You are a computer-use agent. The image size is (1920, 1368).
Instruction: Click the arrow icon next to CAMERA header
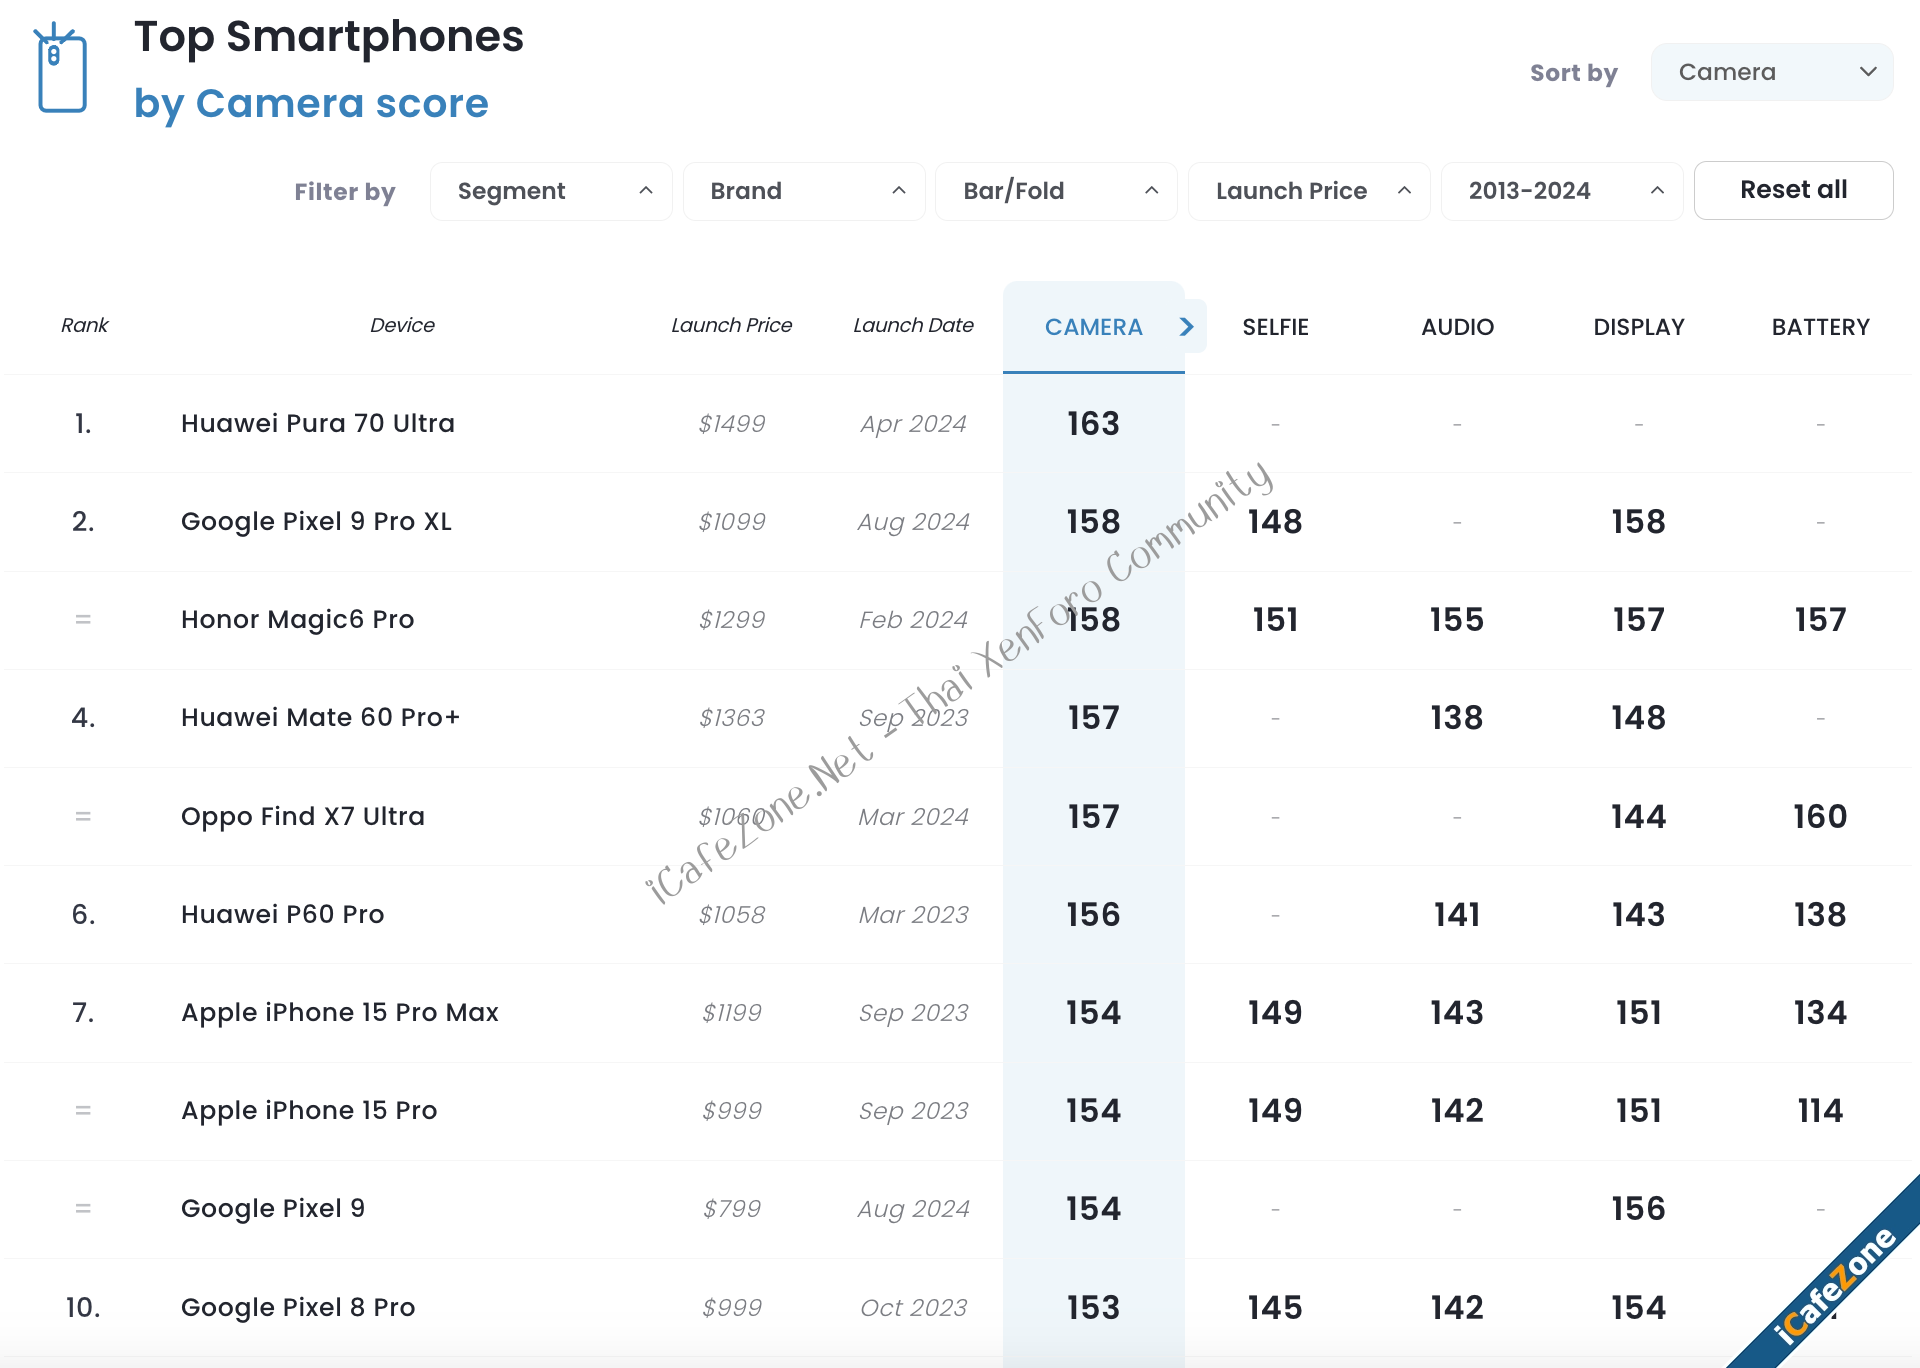click(1187, 327)
